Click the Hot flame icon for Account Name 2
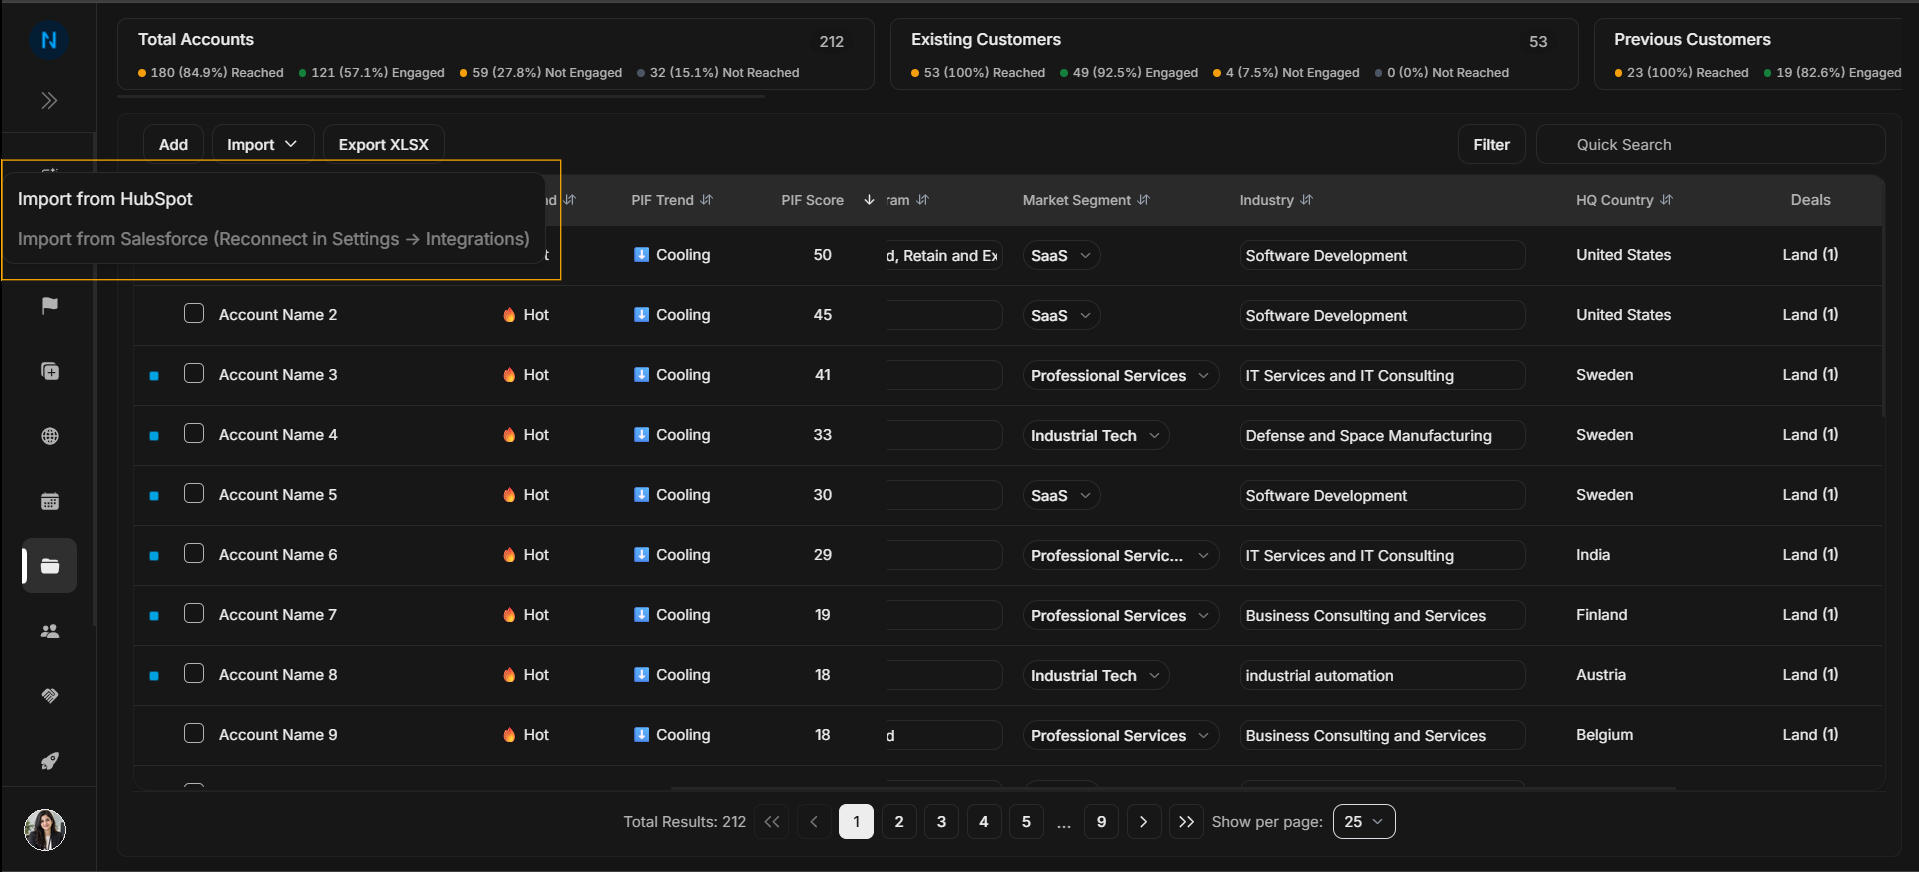The height and width of the screenshot is (872, 1919). (x=509, y=315)
